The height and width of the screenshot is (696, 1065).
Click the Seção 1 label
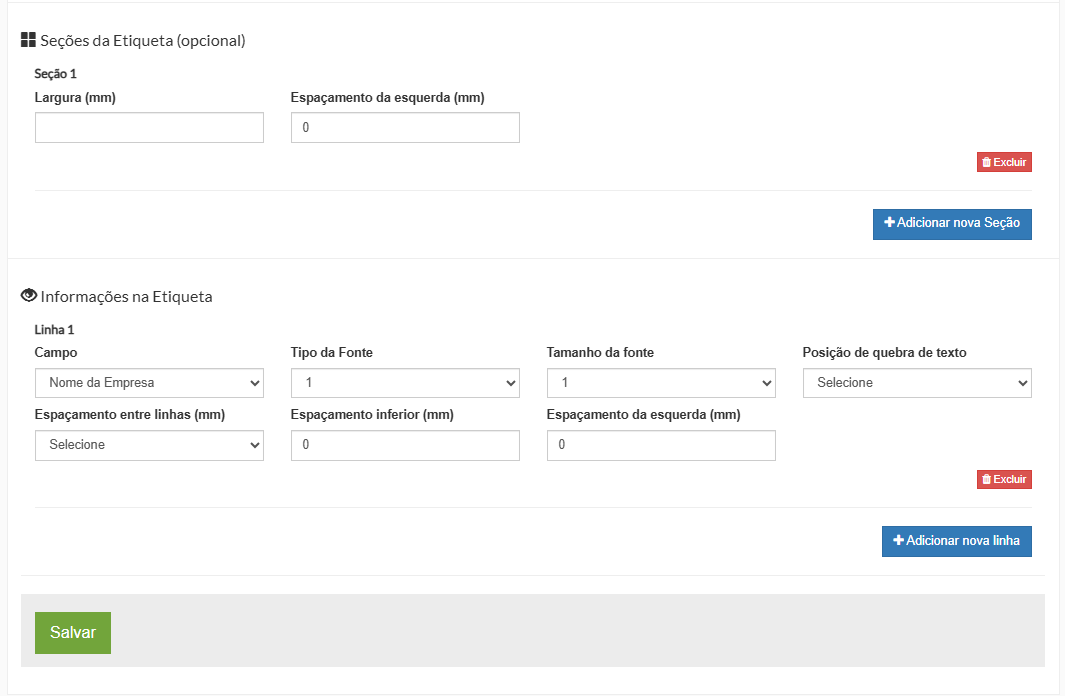tap(56, 74)
